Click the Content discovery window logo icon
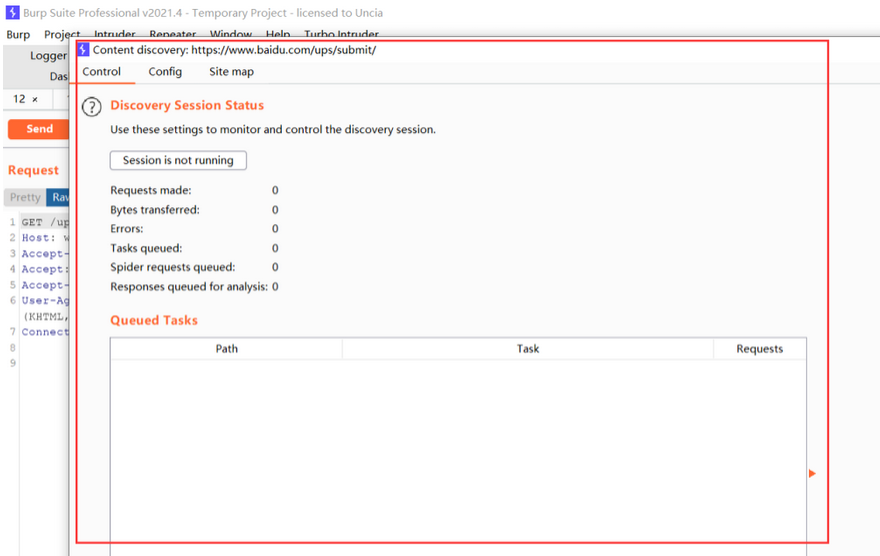Image resolution: width=880 pixels, height=556 pixels. coord(84,49)
